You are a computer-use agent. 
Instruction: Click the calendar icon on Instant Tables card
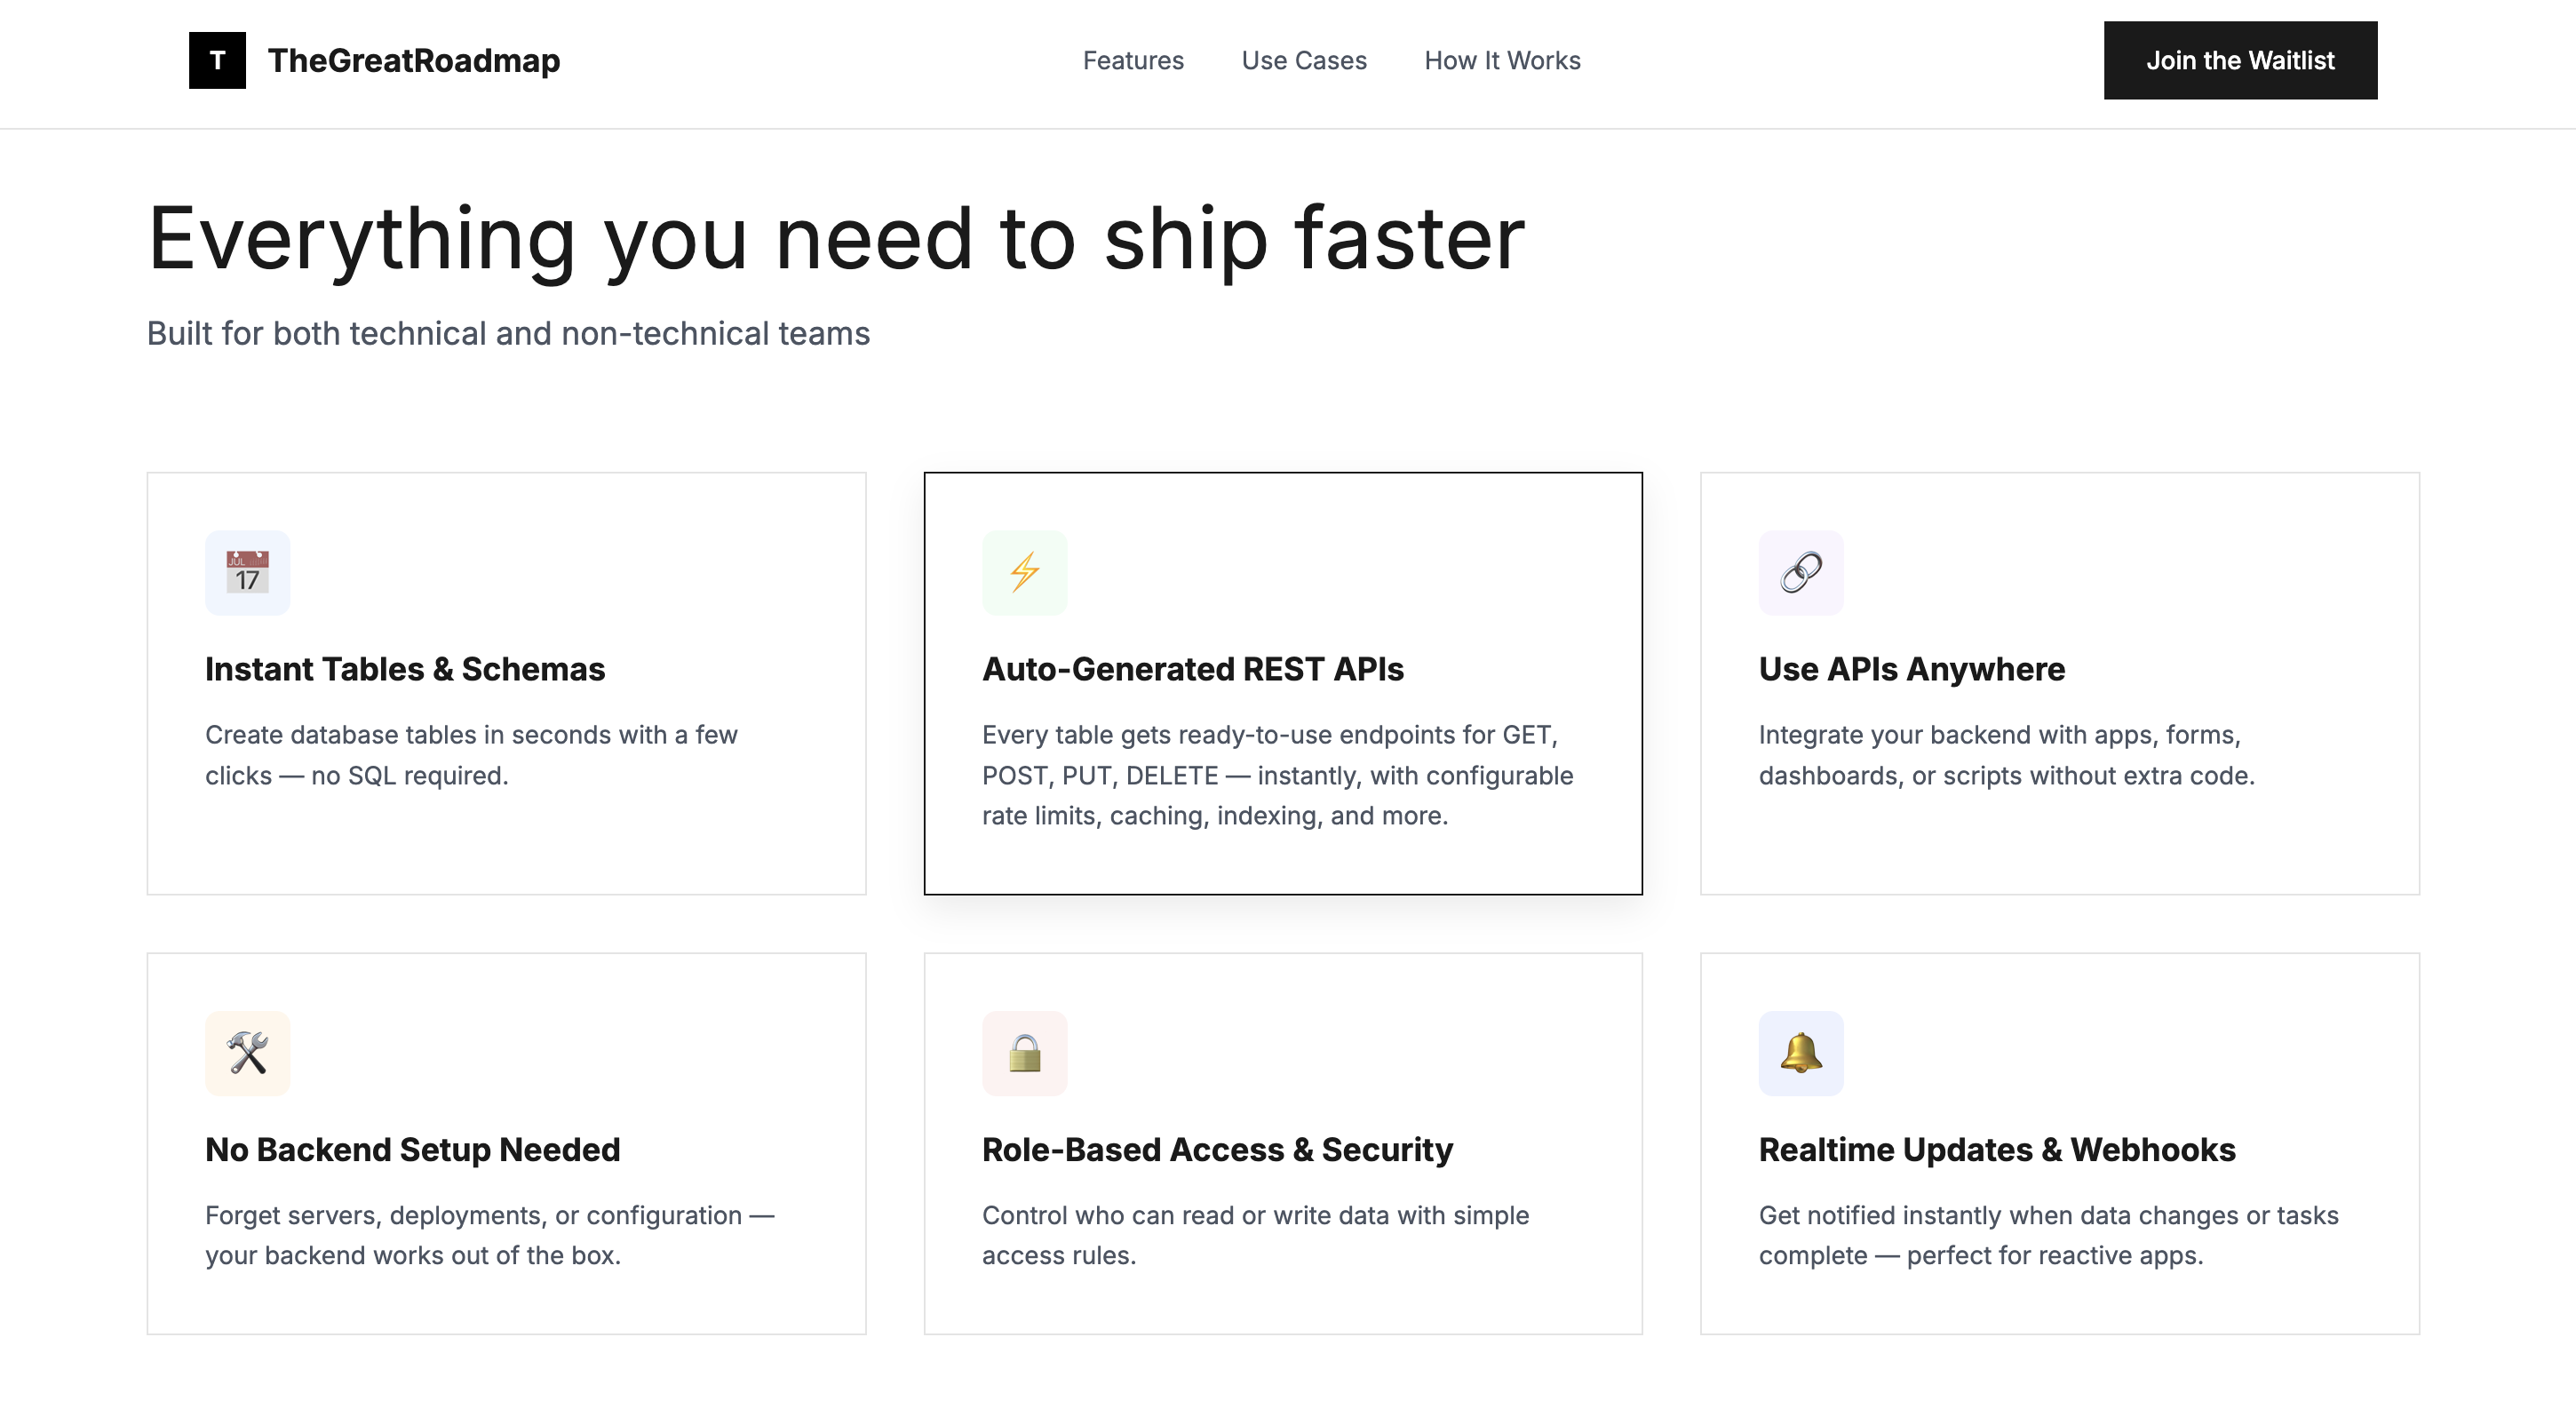coord(247,572)
